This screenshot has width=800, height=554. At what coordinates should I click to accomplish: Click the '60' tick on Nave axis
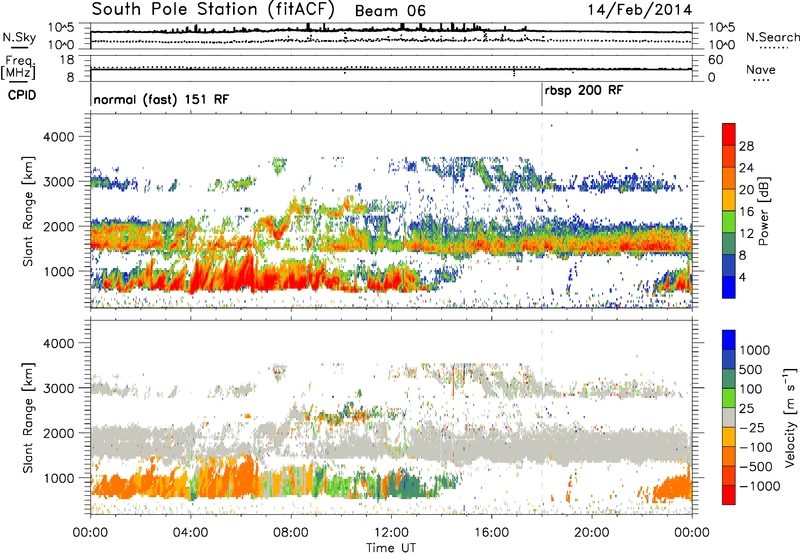pos(715,60)
